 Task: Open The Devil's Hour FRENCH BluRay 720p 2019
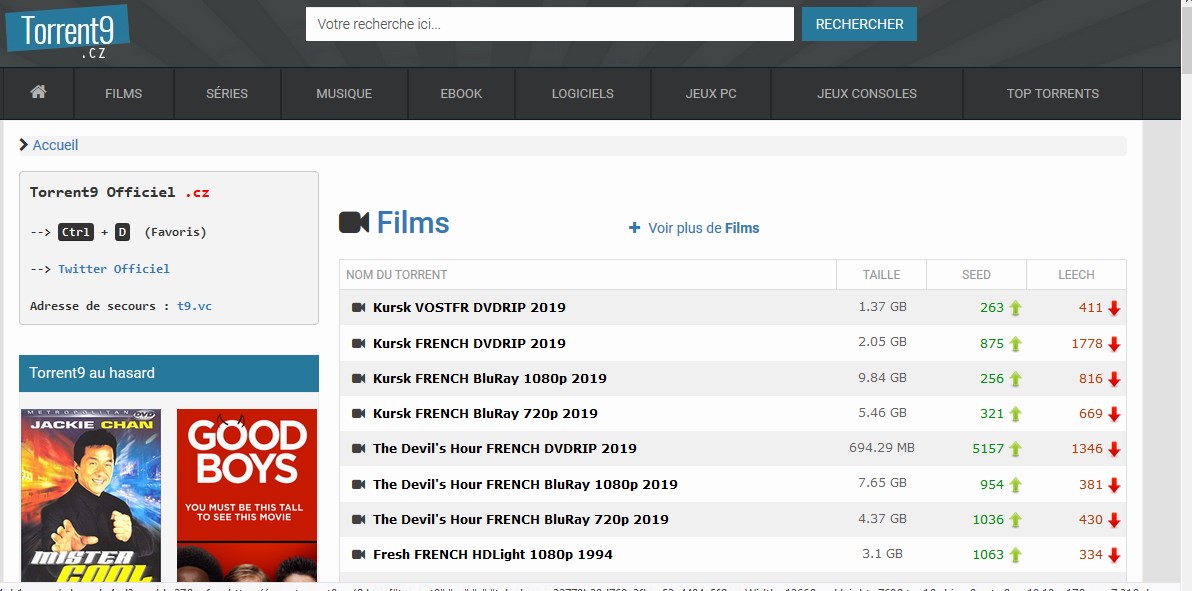click(521, 519)
